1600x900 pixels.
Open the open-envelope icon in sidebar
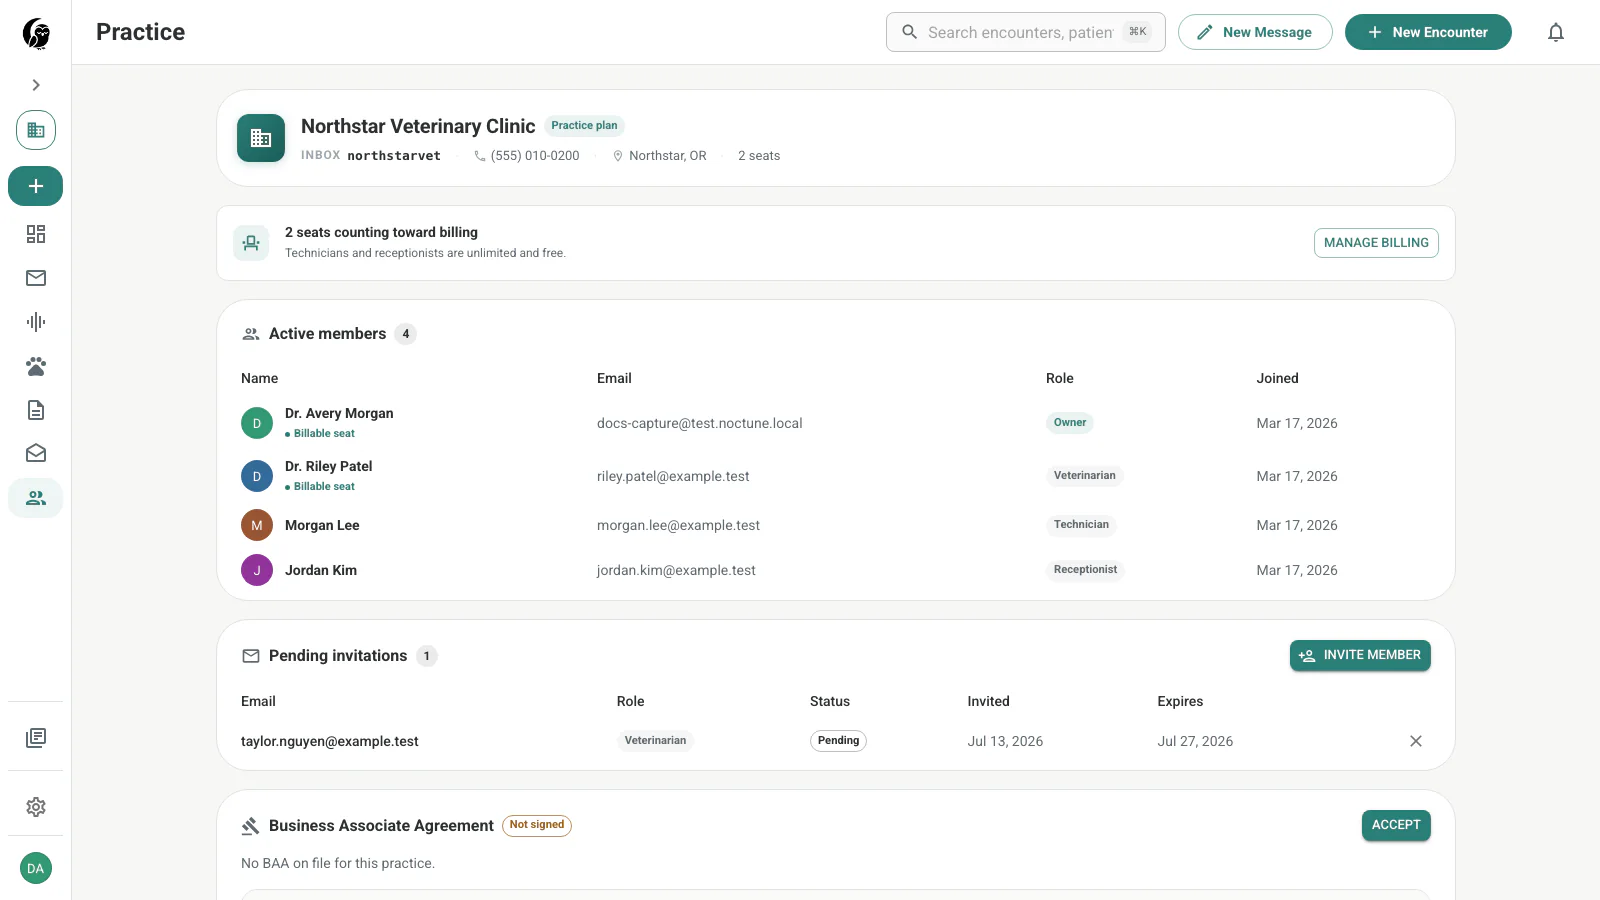coord(36,454)
